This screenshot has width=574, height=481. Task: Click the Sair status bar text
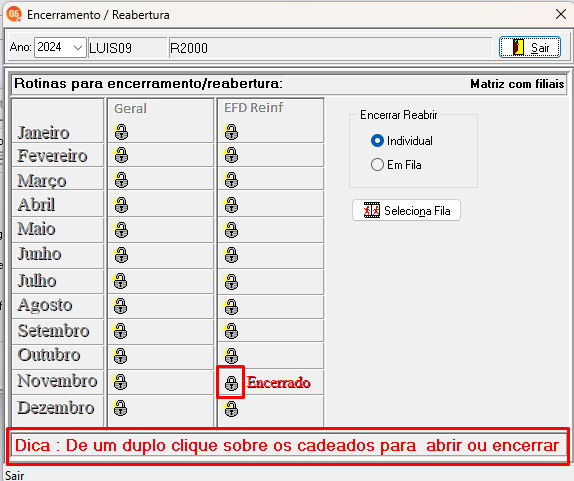(15, 476)
